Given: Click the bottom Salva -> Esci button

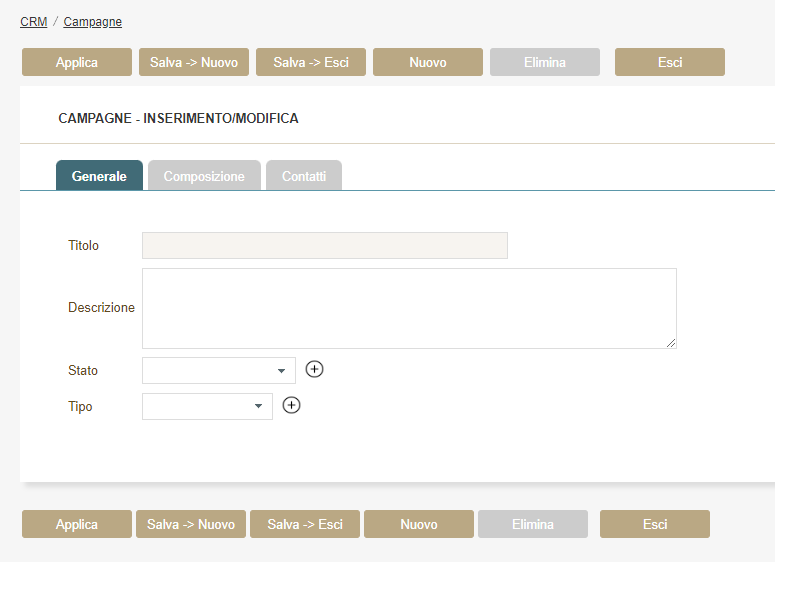Looking at the screenshot, I should [x=305, y=524].
